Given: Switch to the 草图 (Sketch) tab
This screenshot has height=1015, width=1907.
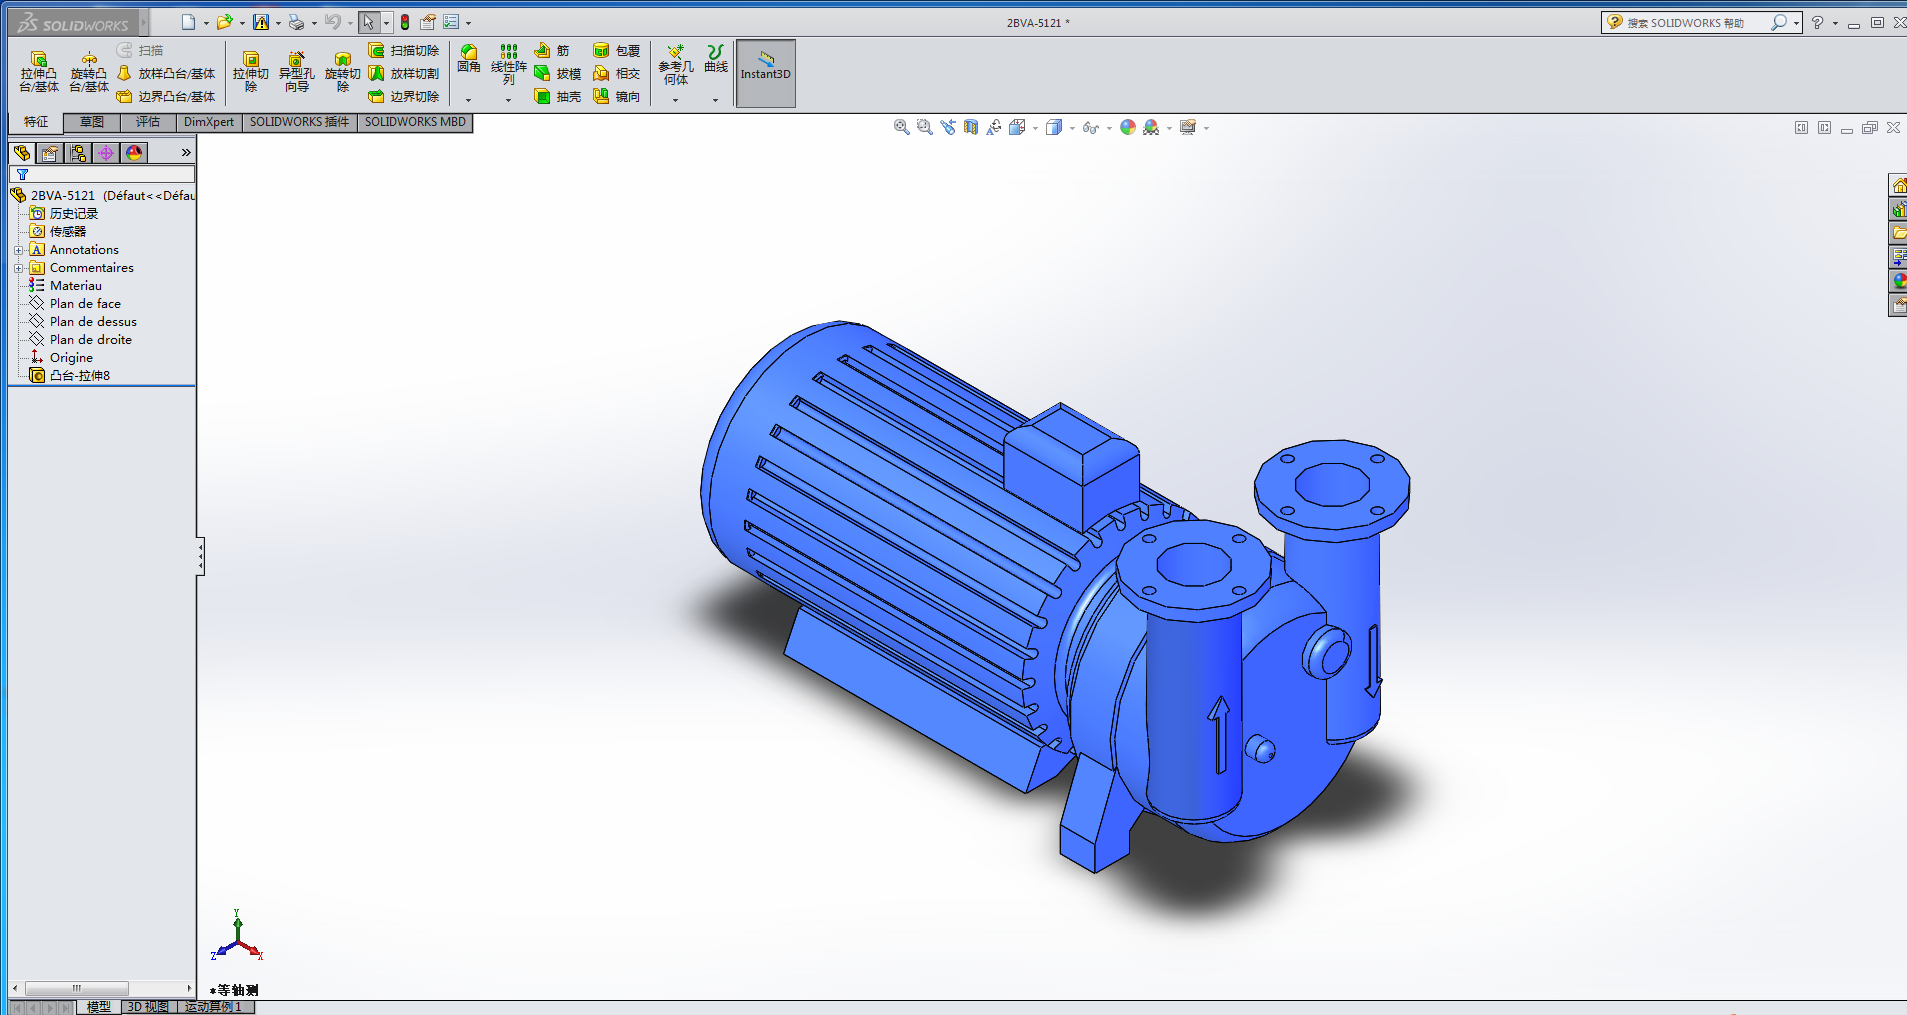Looking at the screenshot, I should coord(92,122).
